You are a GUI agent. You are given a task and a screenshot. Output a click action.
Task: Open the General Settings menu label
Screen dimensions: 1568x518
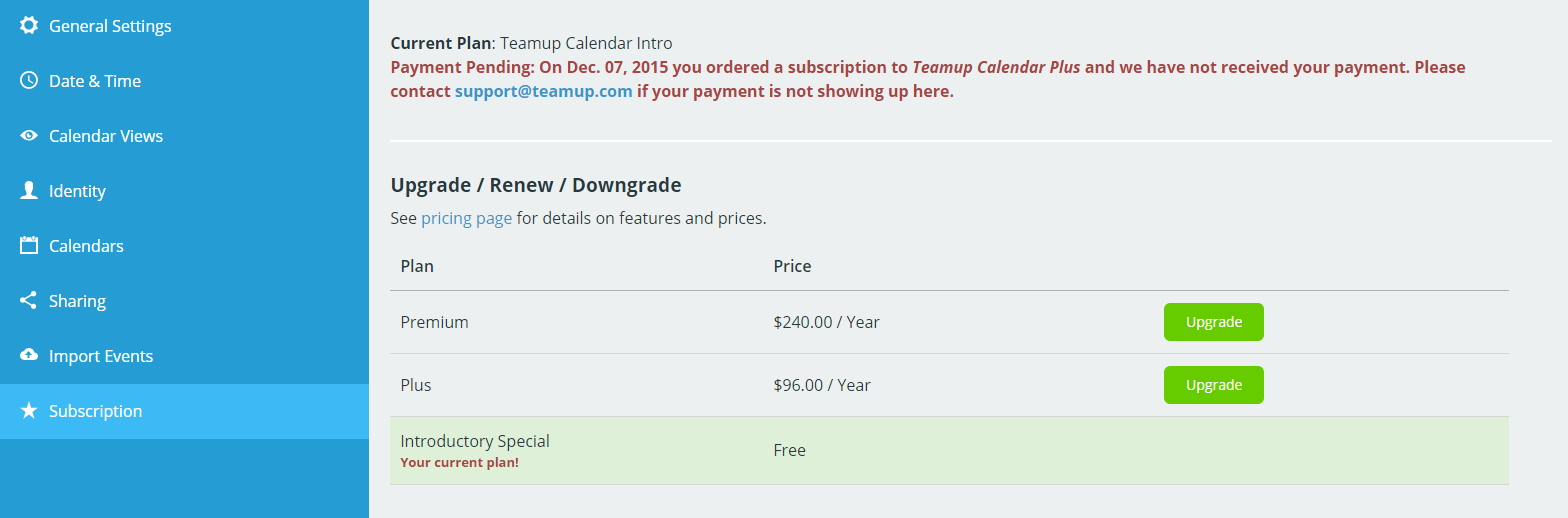pos(110,26)
